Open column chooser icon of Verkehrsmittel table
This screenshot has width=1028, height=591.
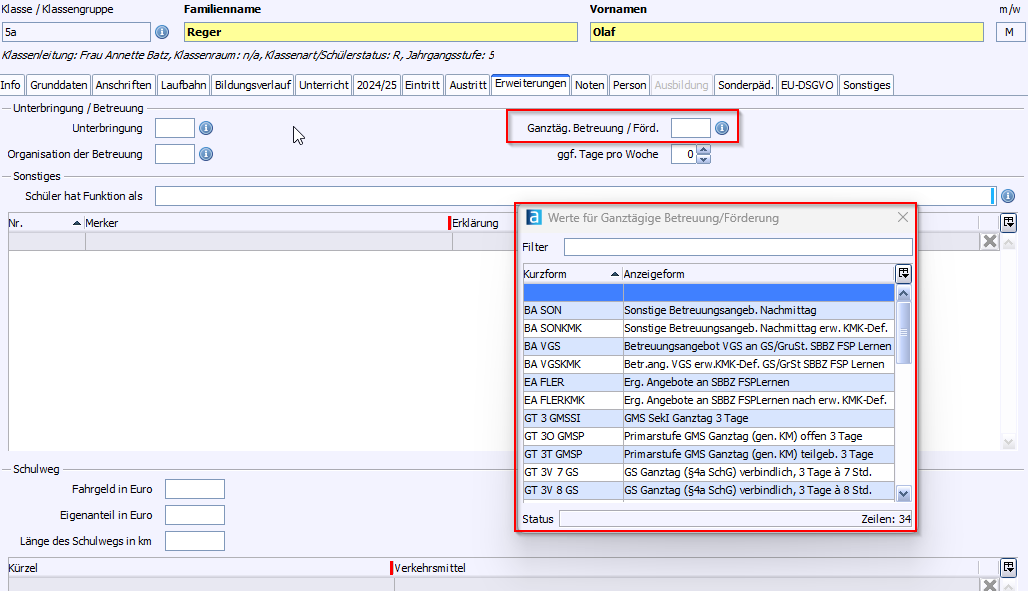pyautogui.click(x=1009, y=567)
